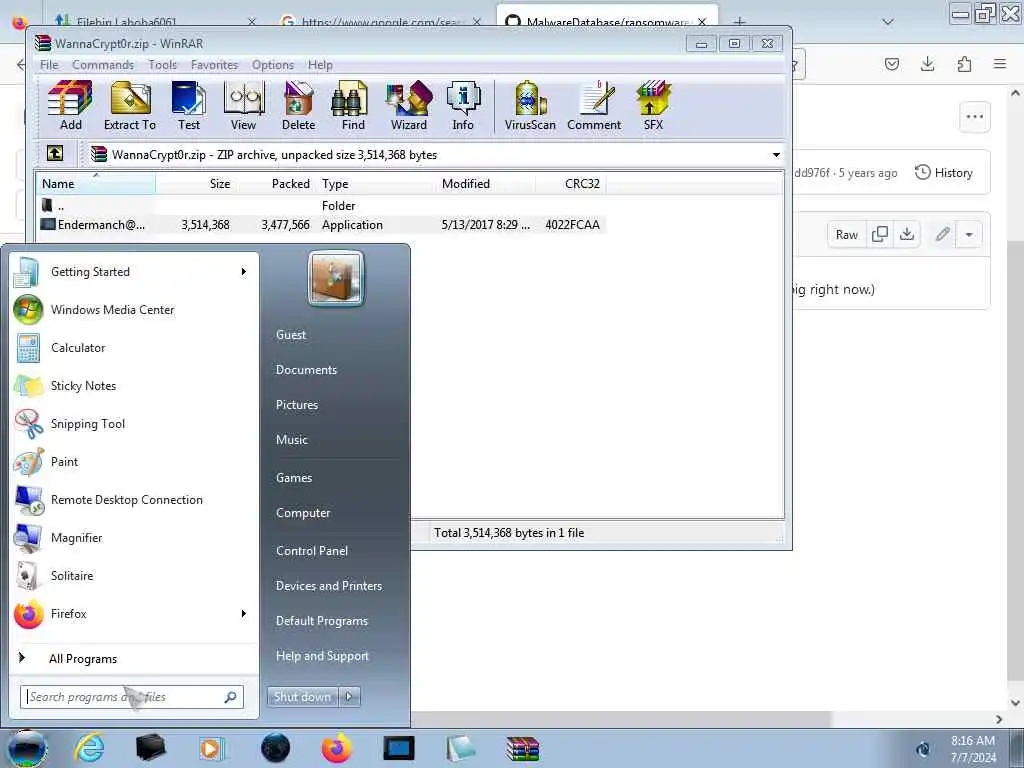Open Internet Explorer from the taskbar
Screen dimensions: 1024x768
pyautogui.click(x=89, y=748)
